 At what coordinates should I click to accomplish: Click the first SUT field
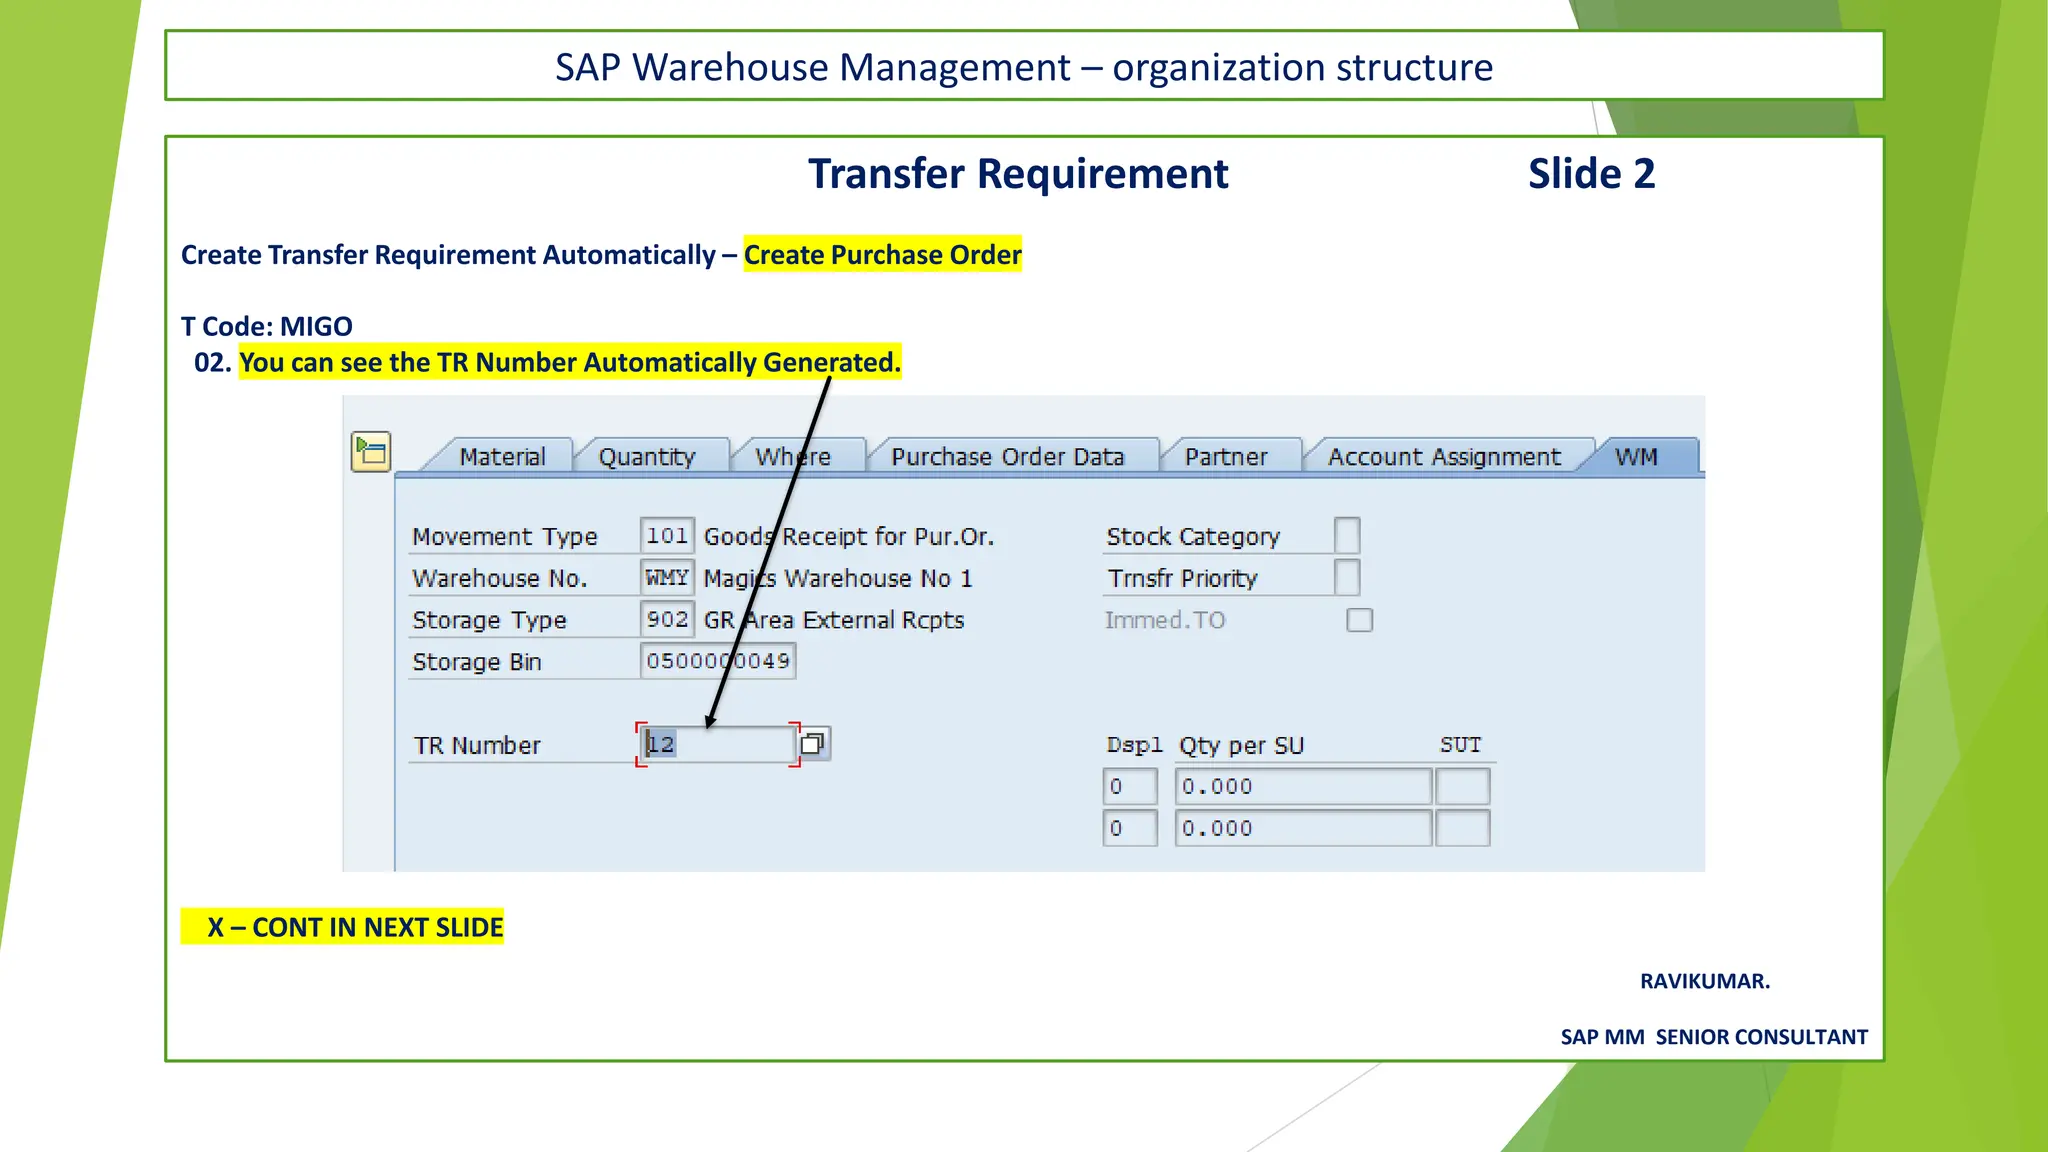tap(1463, 787)
